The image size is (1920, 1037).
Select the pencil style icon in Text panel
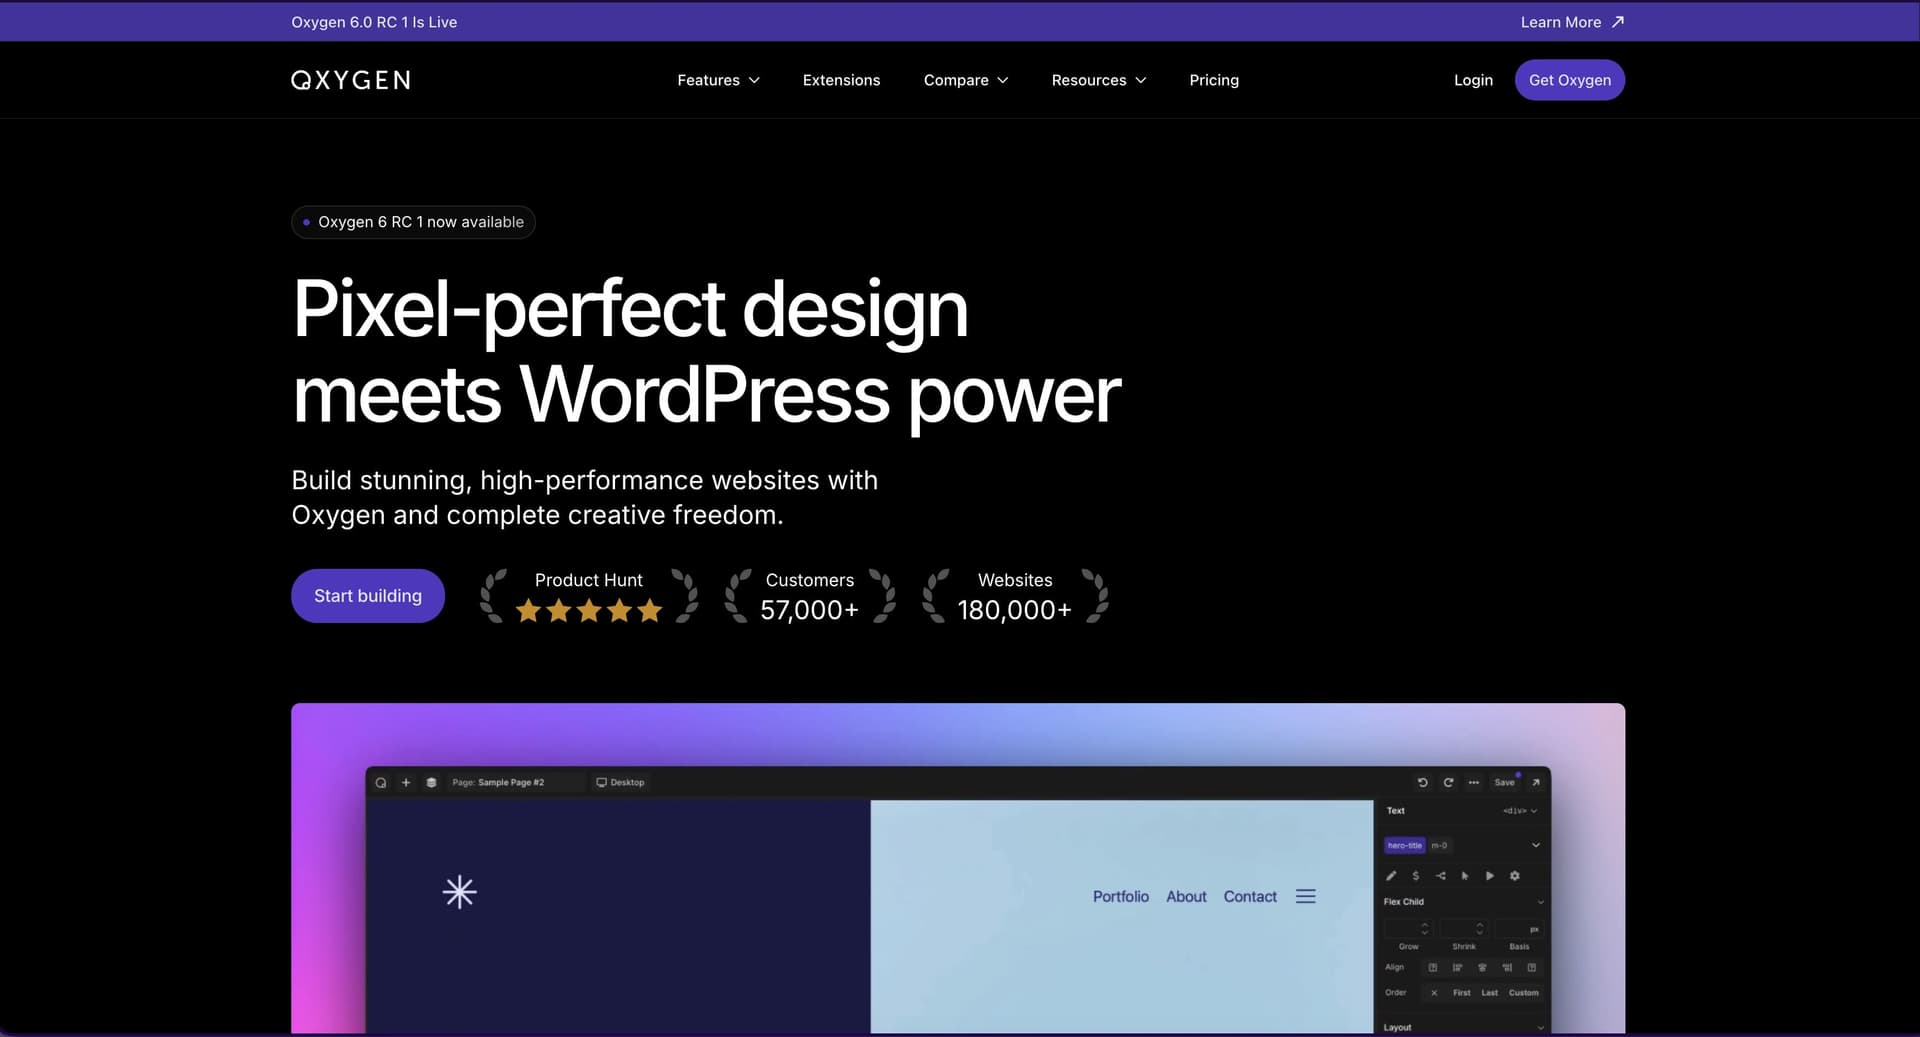(x=1391, y=876)
